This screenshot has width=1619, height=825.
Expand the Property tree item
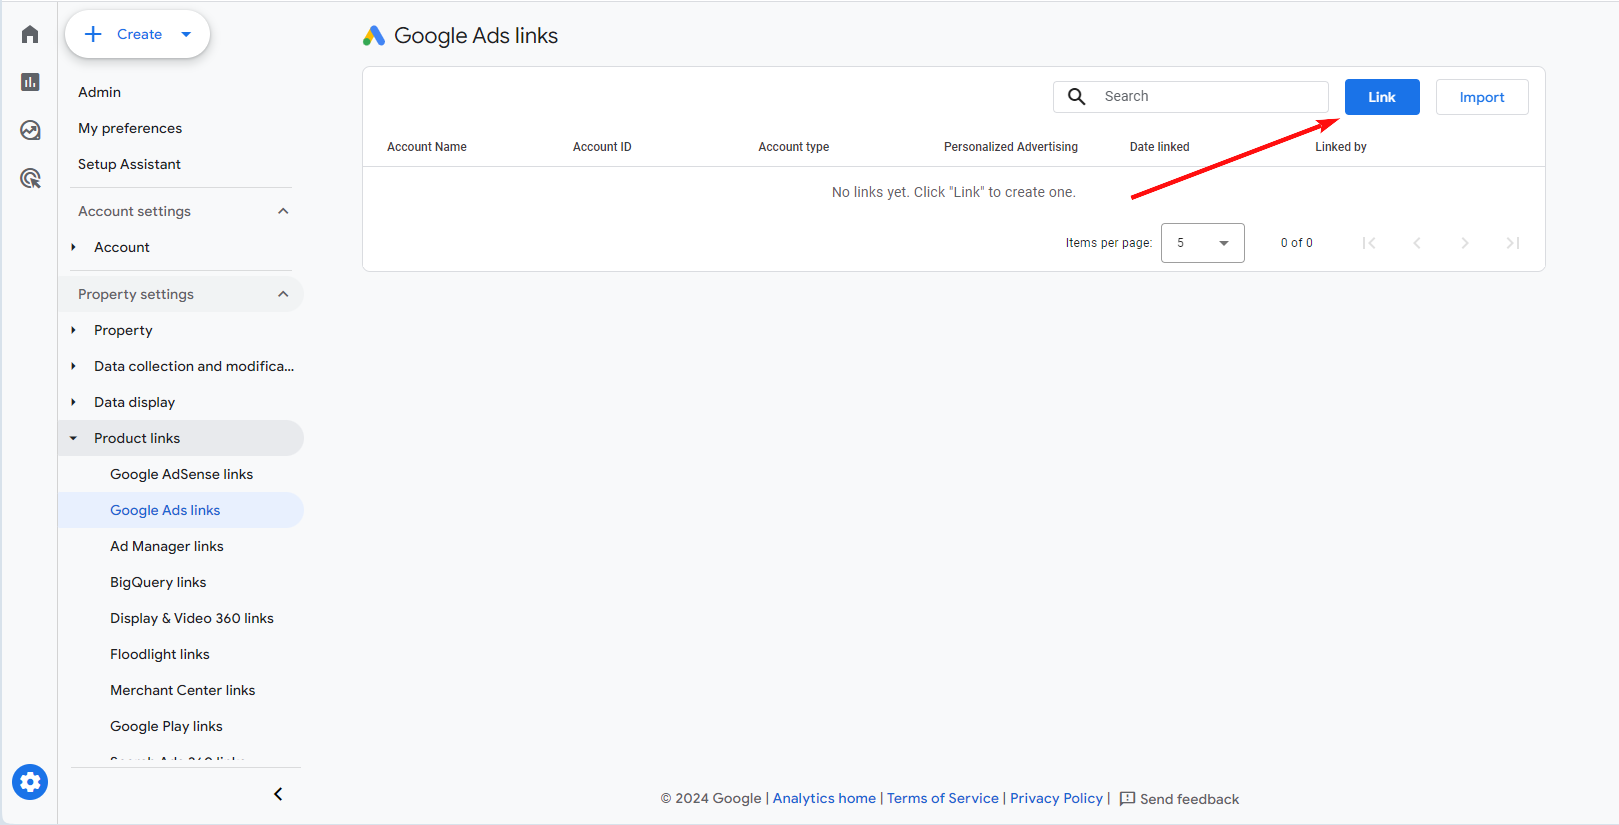click(x=73, y=330)
